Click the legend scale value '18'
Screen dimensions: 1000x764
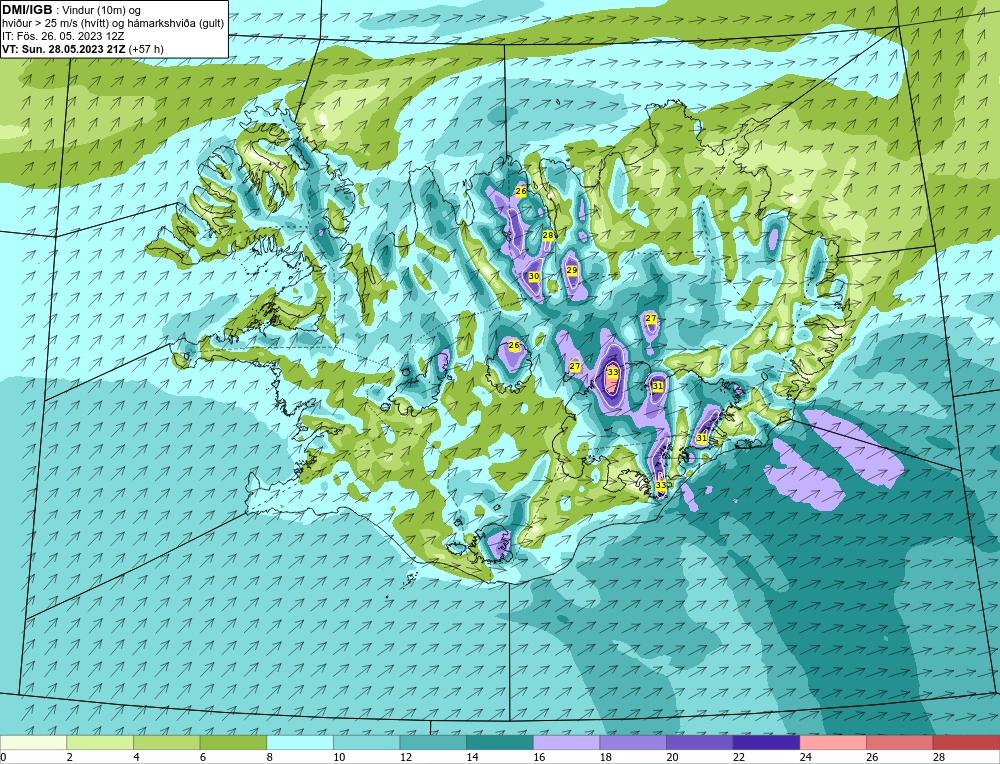(x=605, y=758)
